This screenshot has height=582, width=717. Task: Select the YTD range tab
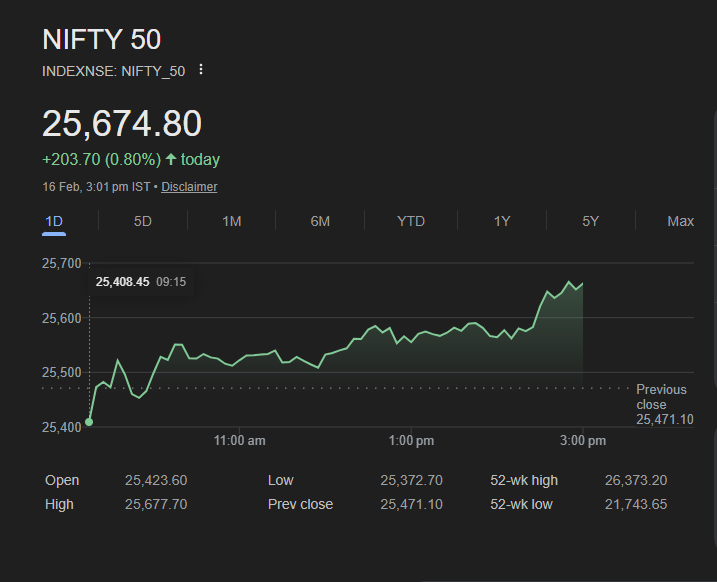(410, 221)
